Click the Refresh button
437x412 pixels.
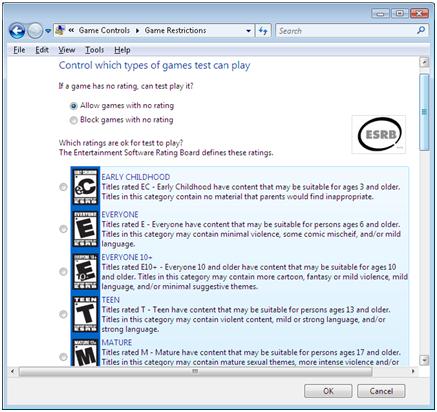[x=263, y=31]
